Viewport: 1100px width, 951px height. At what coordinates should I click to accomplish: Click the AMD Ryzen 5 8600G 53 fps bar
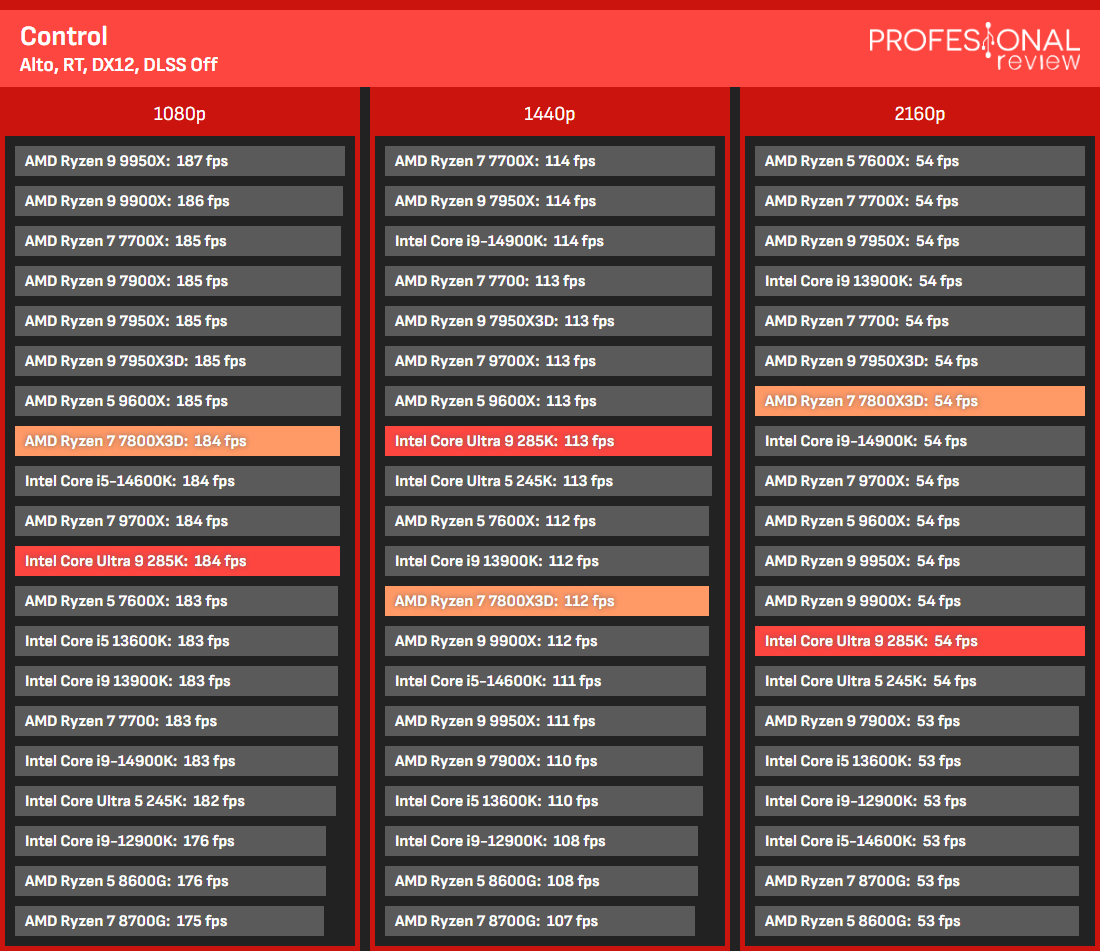click(x=917, y=921)
